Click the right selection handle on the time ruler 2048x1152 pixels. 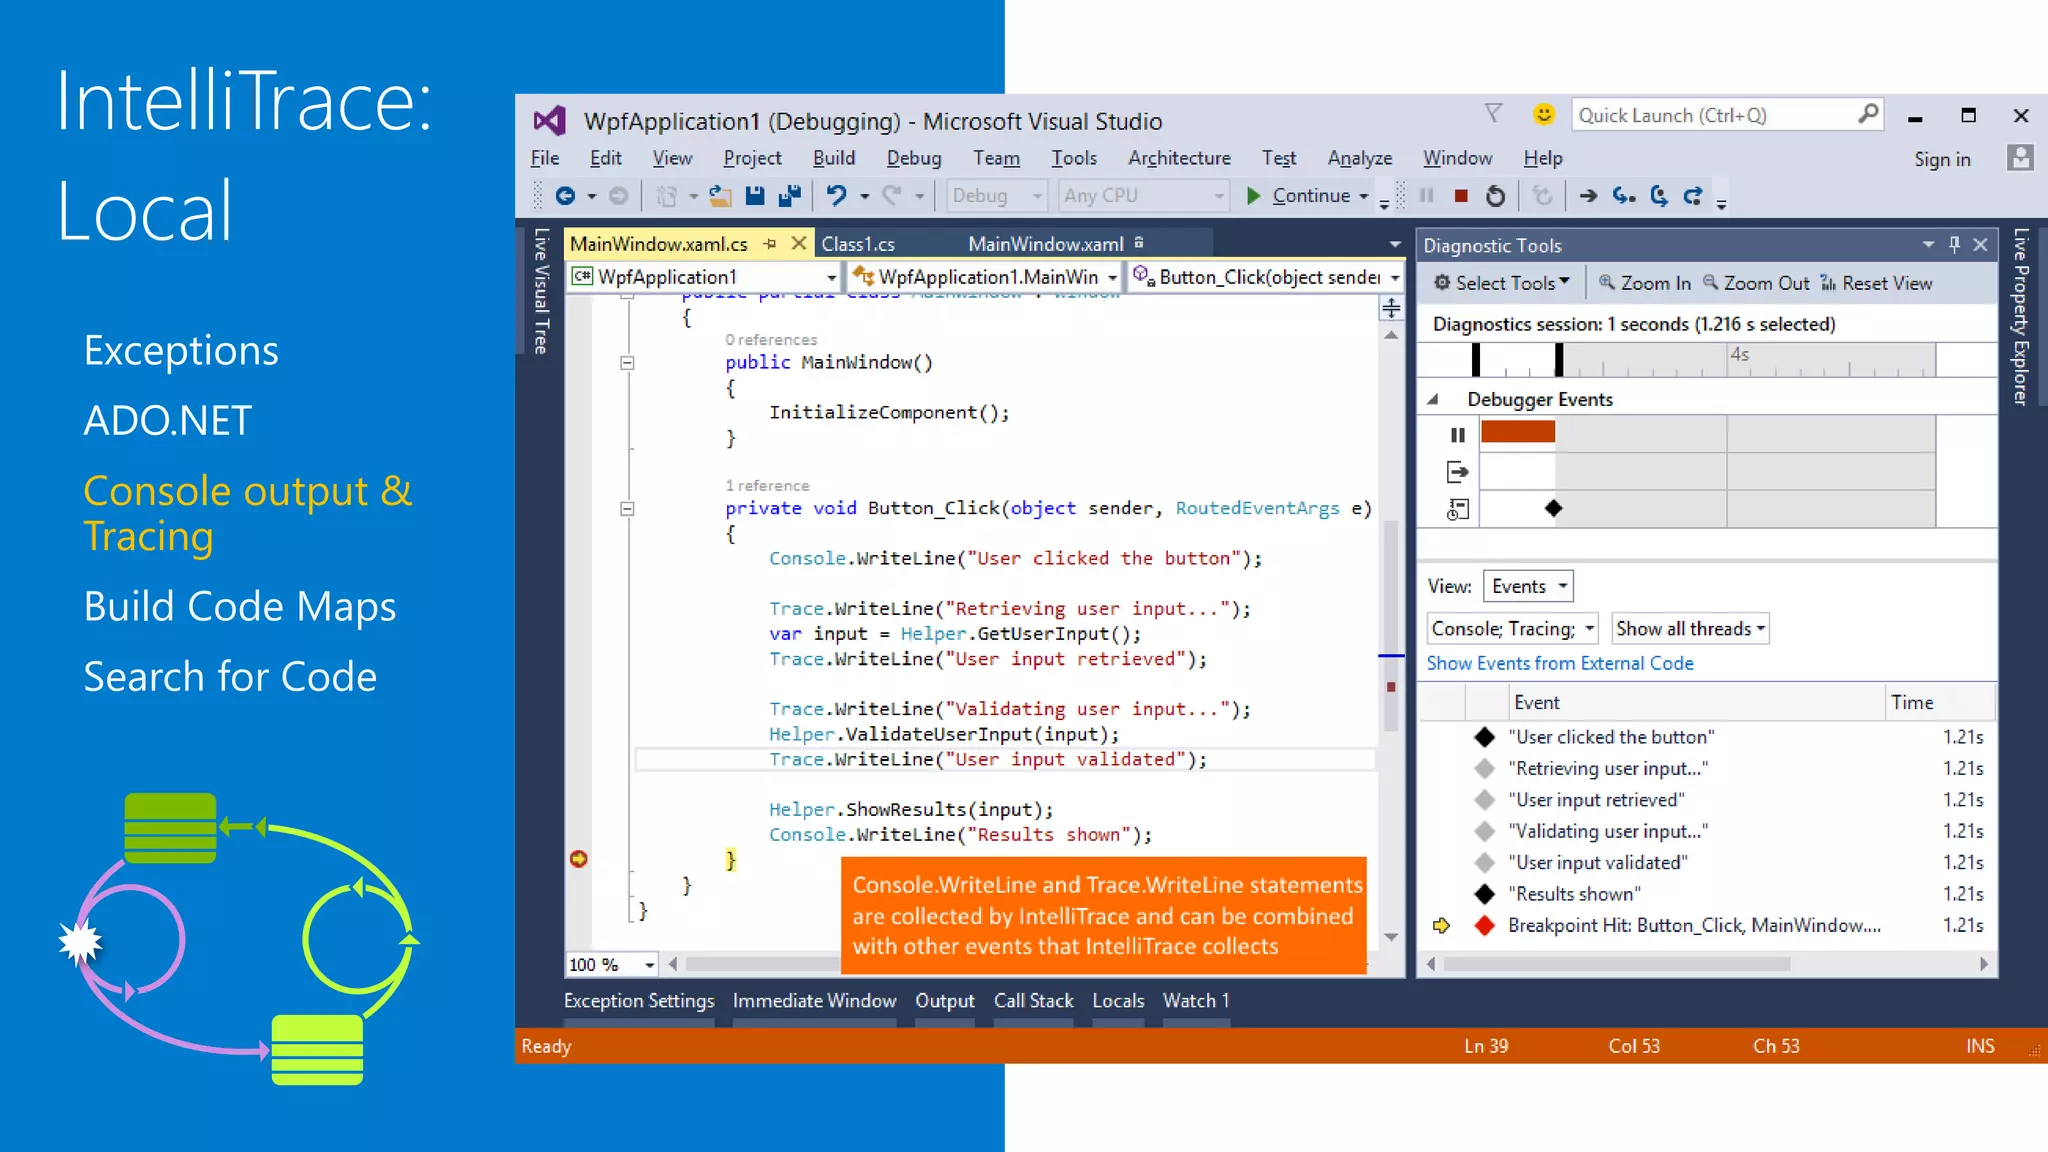(x=1559, y=359)
